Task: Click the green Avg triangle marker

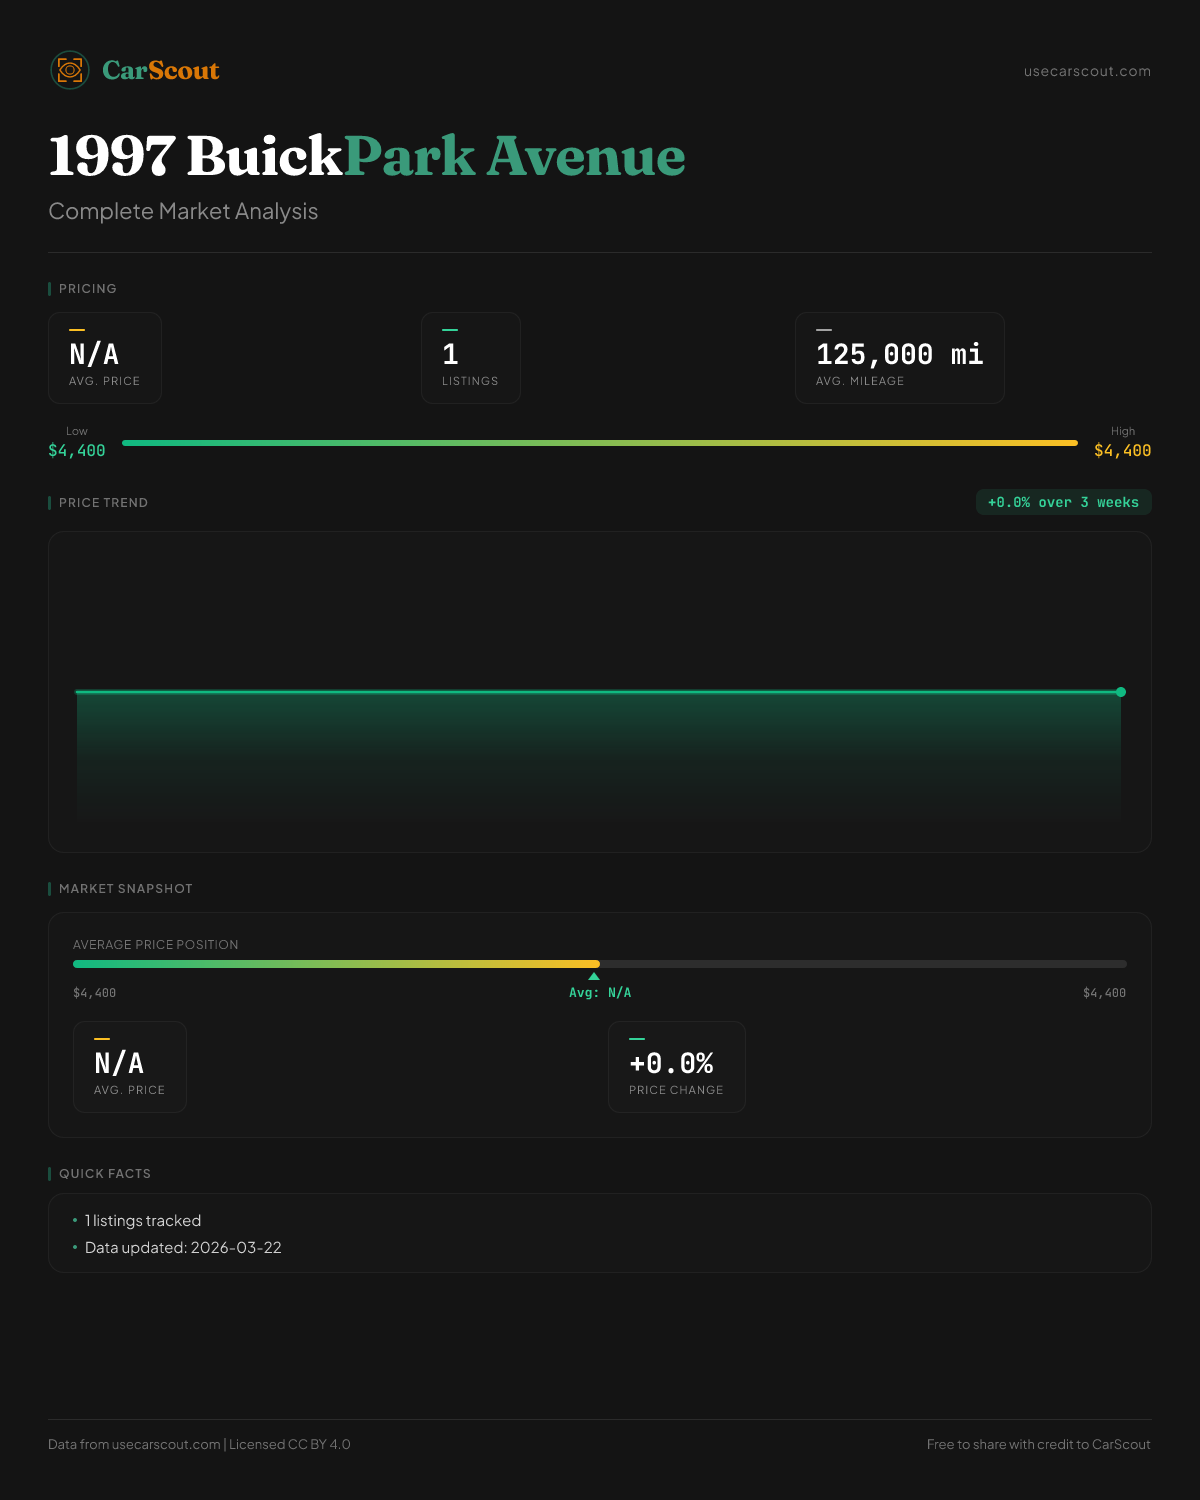Action: pyautogui.click(x=594, y=976)
